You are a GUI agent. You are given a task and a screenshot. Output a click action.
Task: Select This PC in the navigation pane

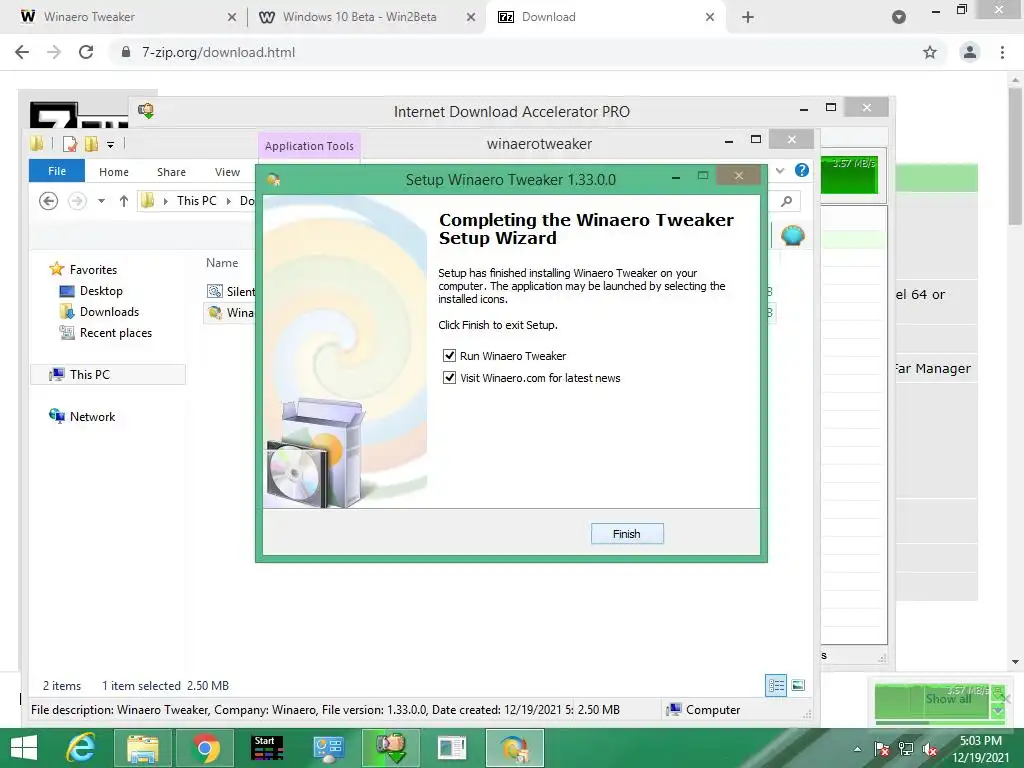(108, 374)
